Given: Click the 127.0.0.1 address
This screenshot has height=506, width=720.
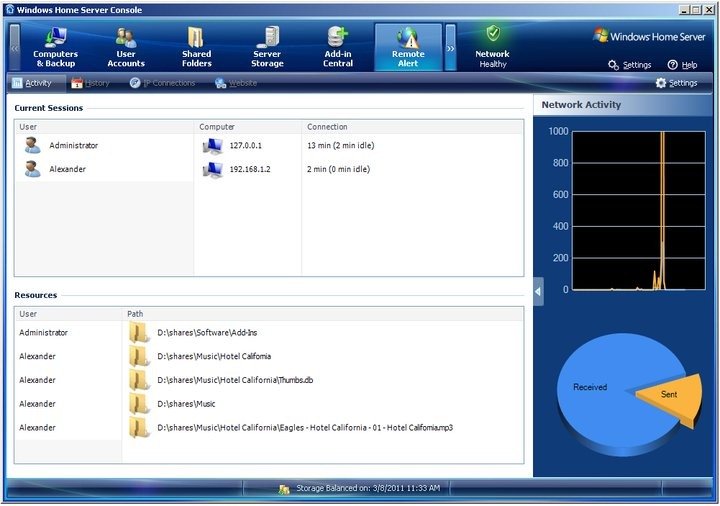Looking at the screenshot, I should 246,146.
